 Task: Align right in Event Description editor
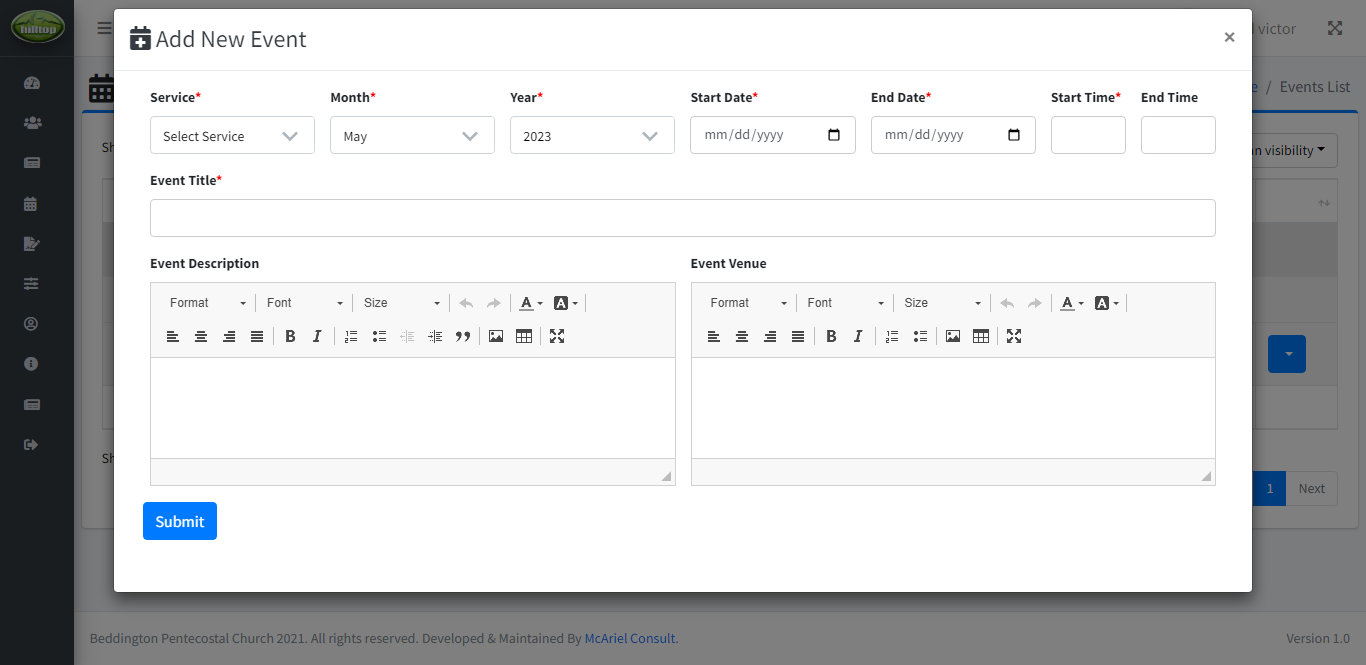[229, 336]
